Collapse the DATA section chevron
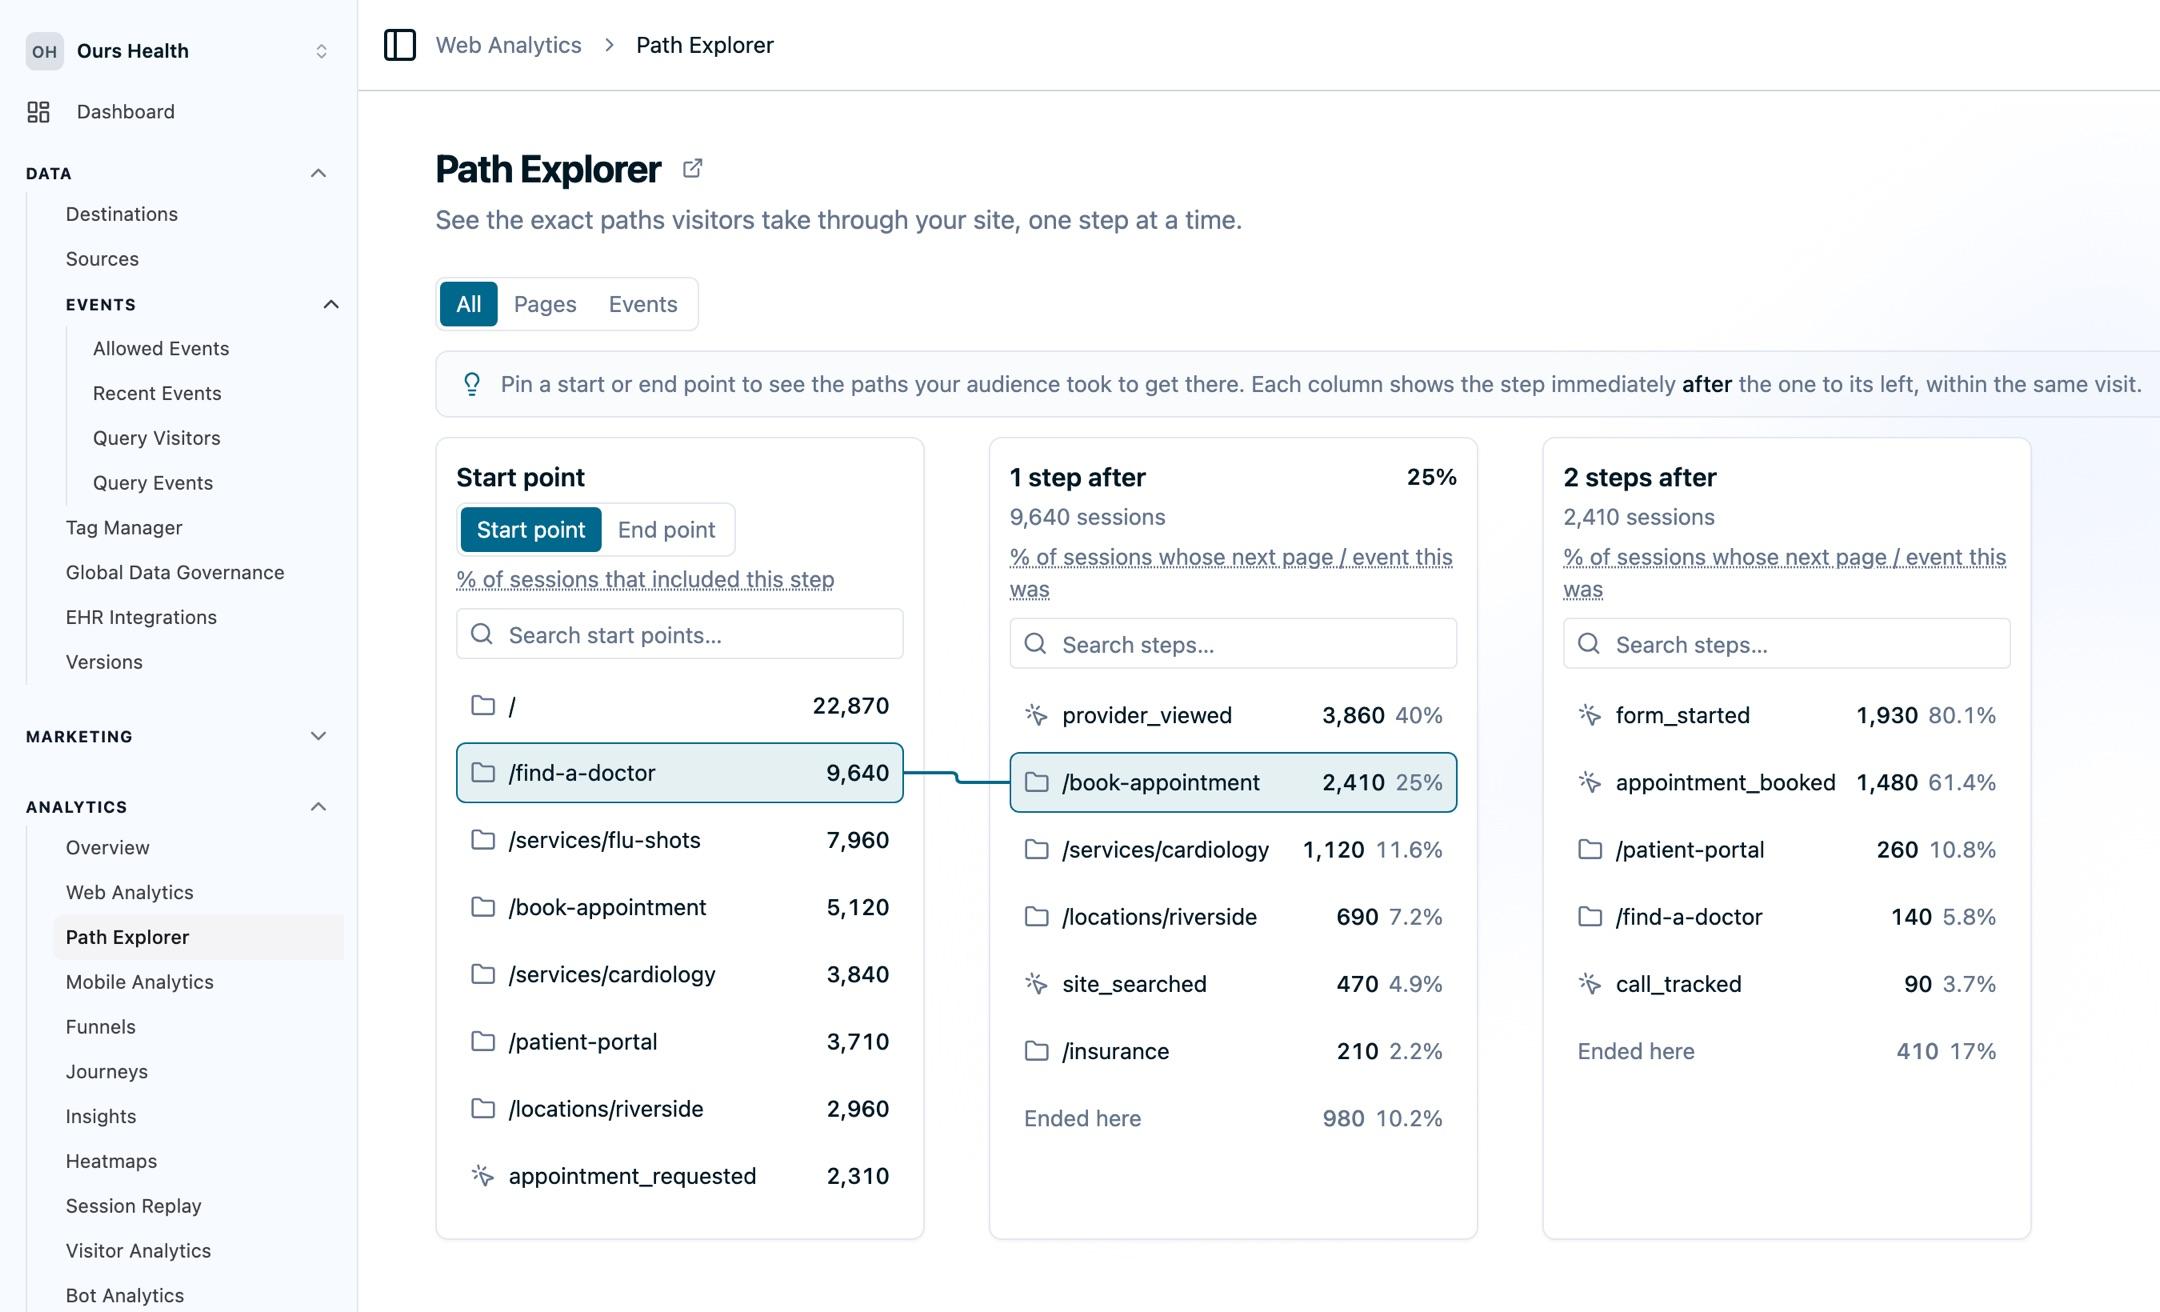The height and width of the screenshot is (1312, 2160). click(318, 173)
